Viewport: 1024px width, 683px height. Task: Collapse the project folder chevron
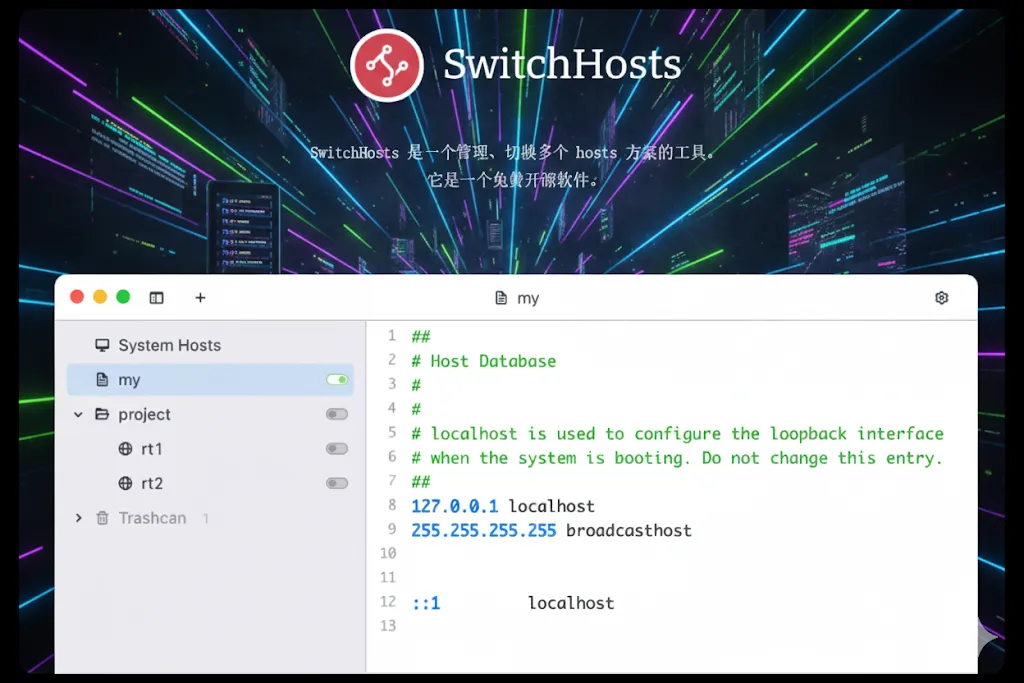(78, 414)
